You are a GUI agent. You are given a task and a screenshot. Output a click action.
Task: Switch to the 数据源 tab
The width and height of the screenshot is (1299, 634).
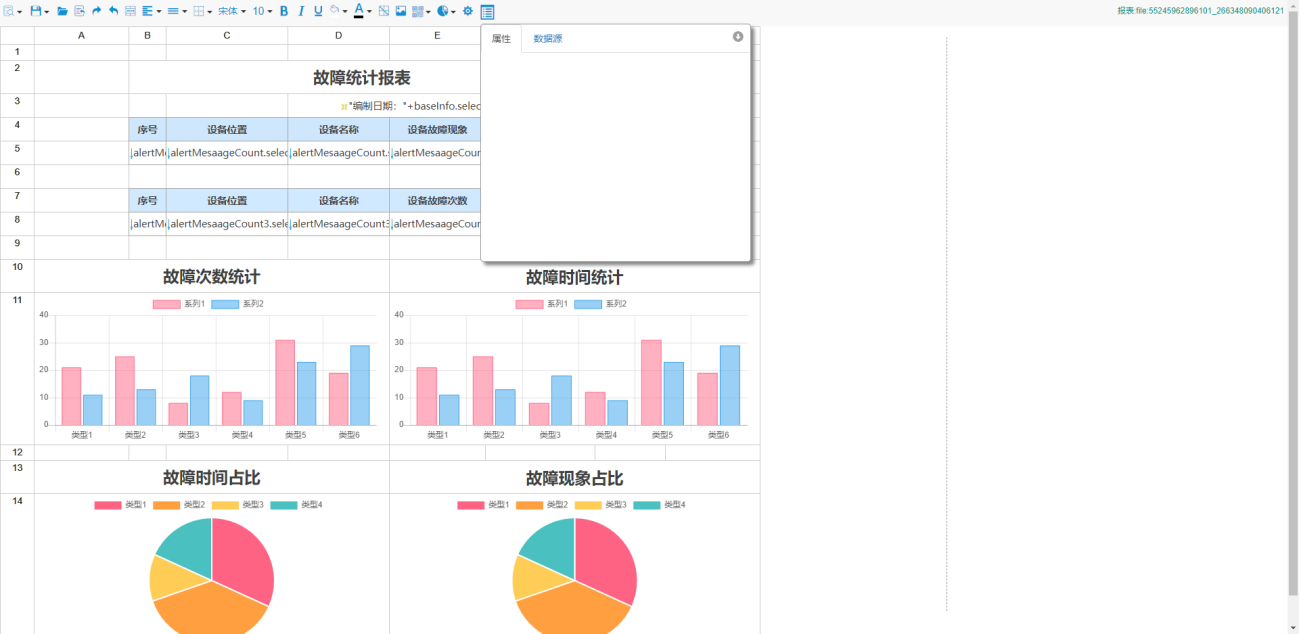pos(547,39)
